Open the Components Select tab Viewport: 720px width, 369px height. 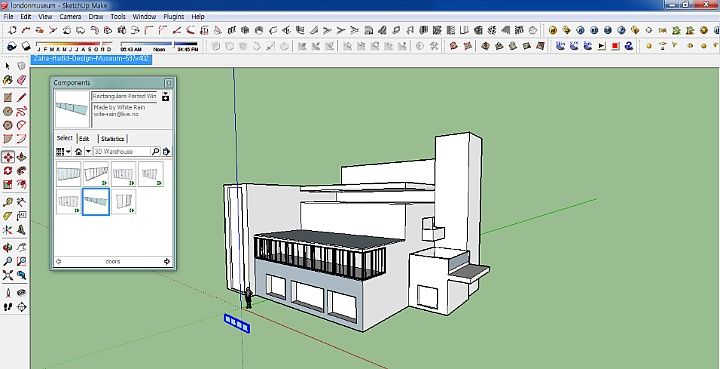coord(64,138)
